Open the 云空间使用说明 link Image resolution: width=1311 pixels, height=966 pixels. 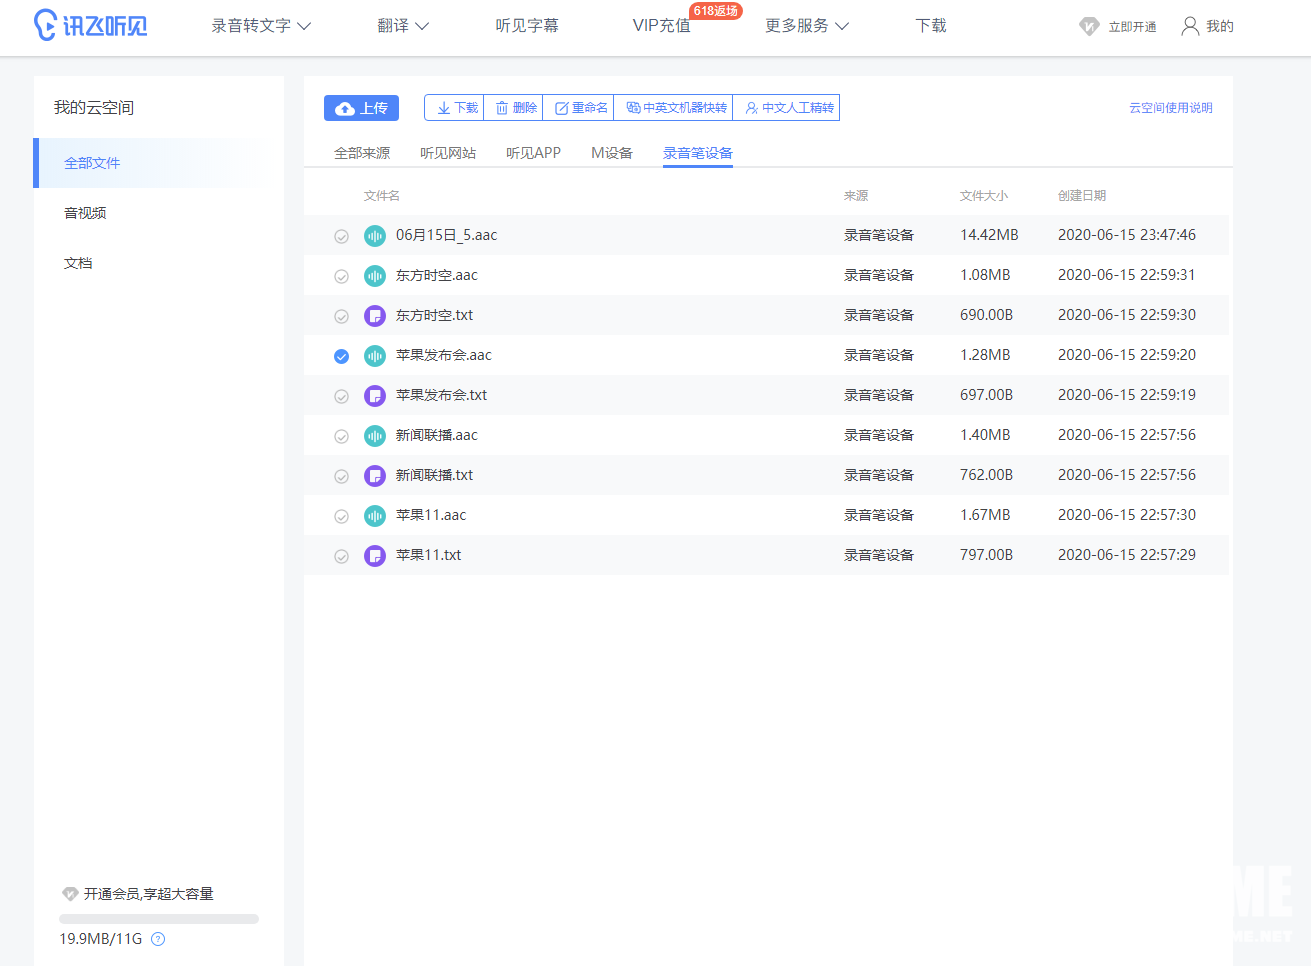click(x=1171, y=108)
